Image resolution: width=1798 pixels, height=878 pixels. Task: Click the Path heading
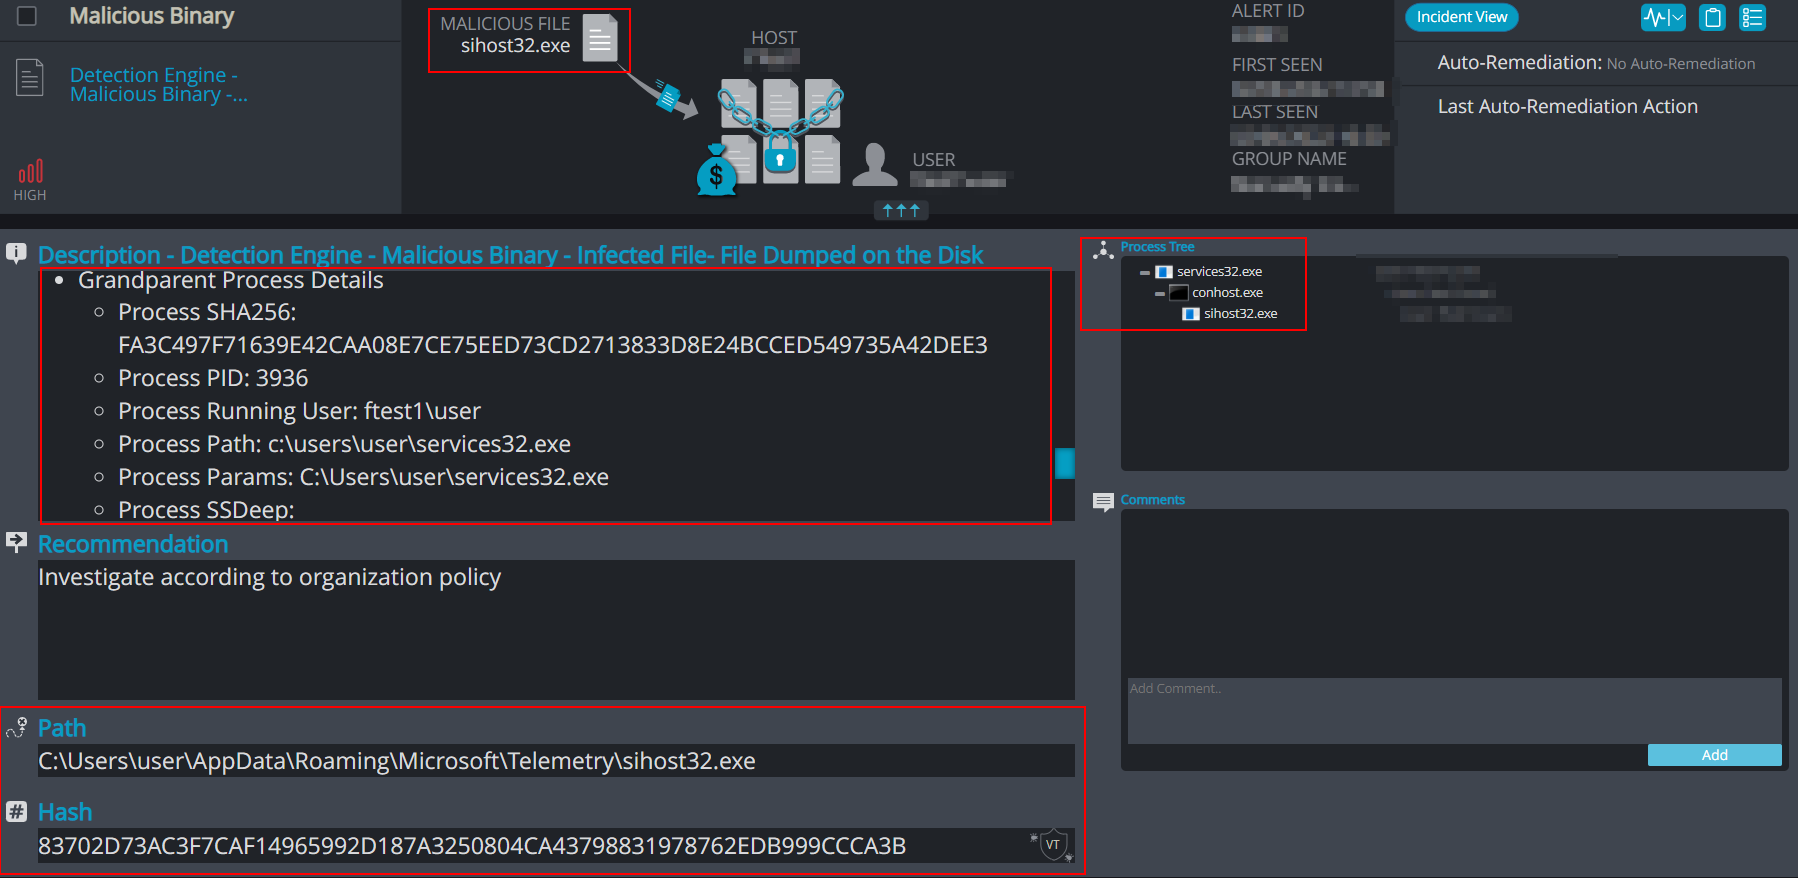coord(62,728)
